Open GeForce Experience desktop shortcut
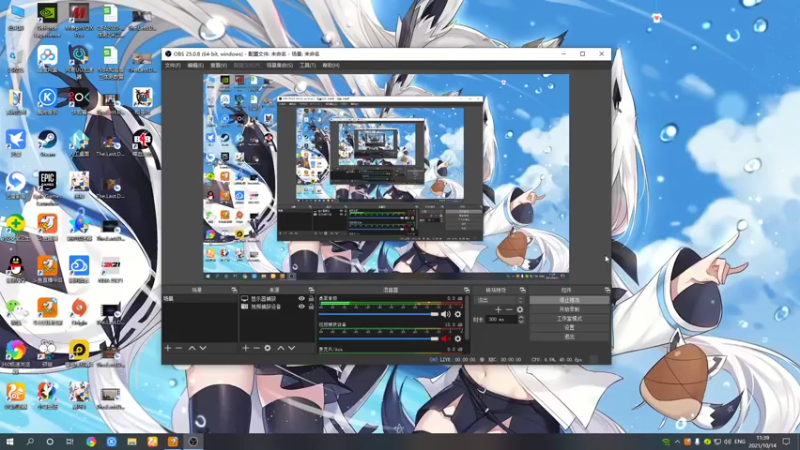 click(47, 20)
